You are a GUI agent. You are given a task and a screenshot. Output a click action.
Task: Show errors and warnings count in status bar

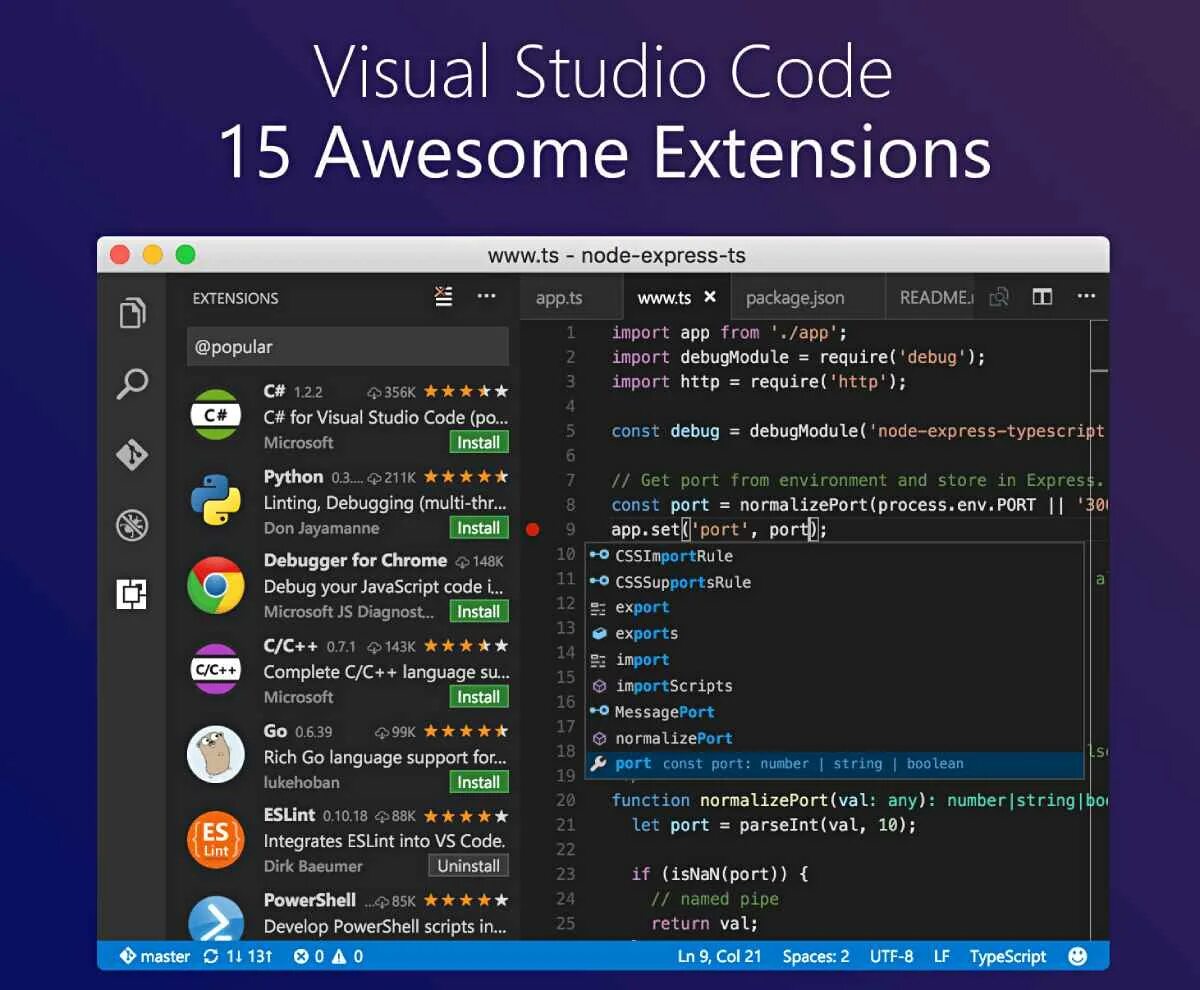point(328,956)
